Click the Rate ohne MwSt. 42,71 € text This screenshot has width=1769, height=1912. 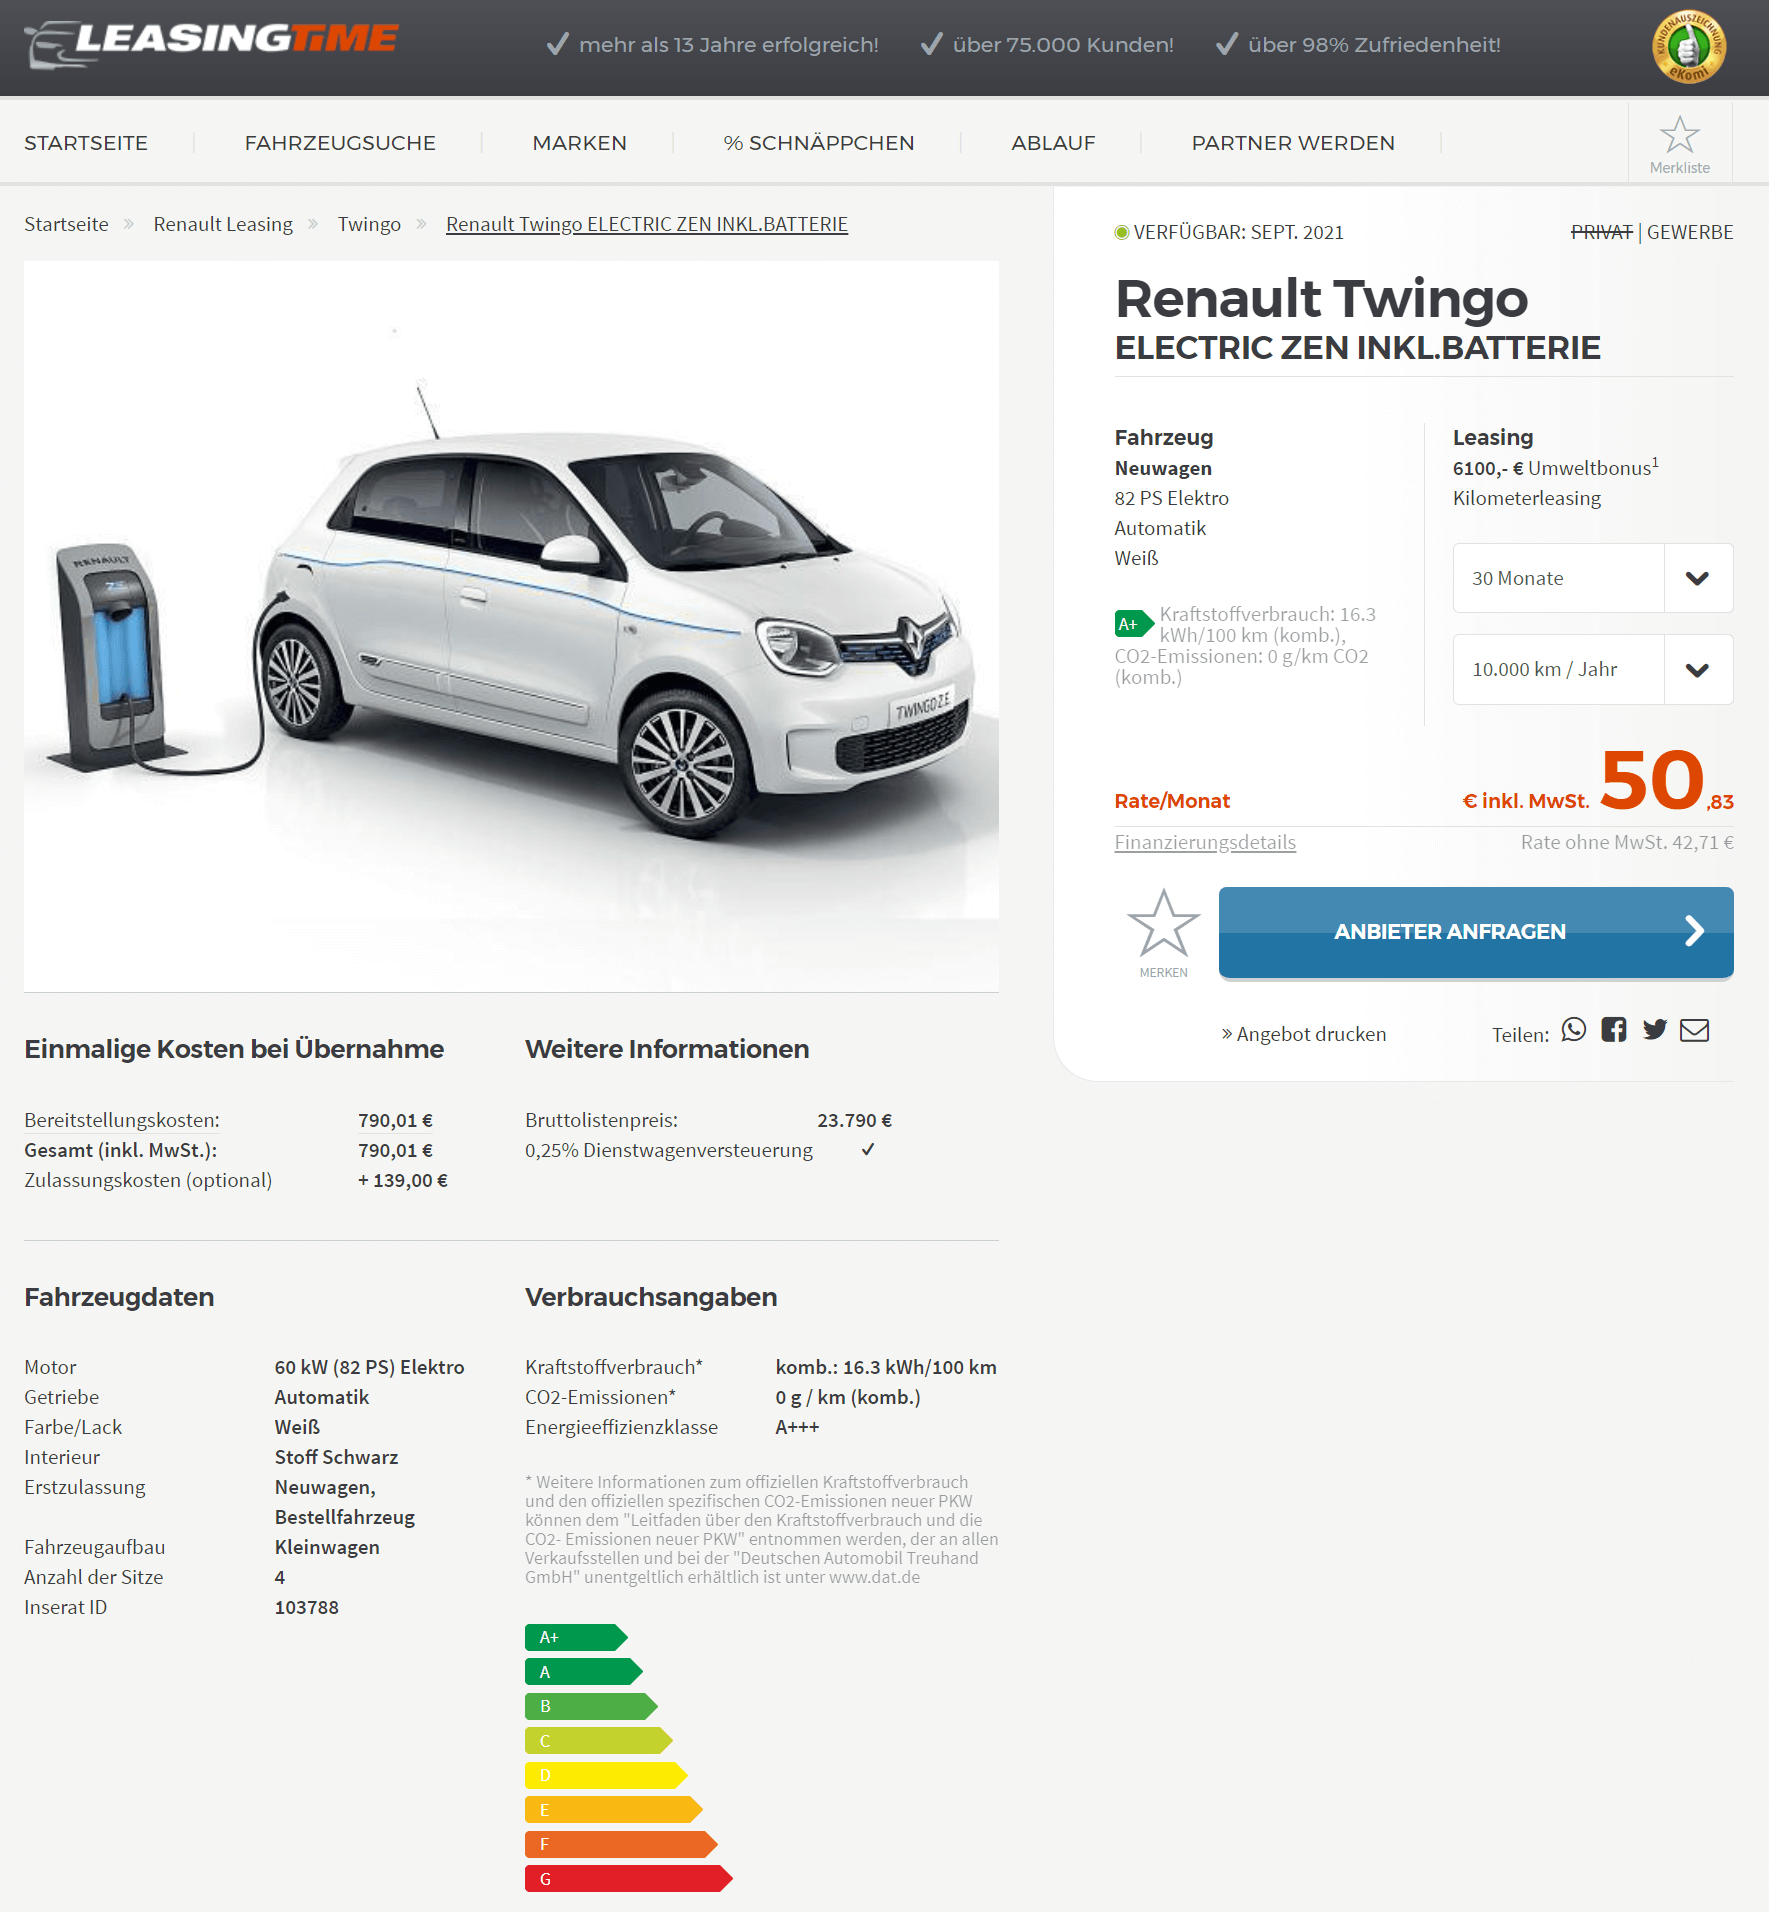[1627, 842]
